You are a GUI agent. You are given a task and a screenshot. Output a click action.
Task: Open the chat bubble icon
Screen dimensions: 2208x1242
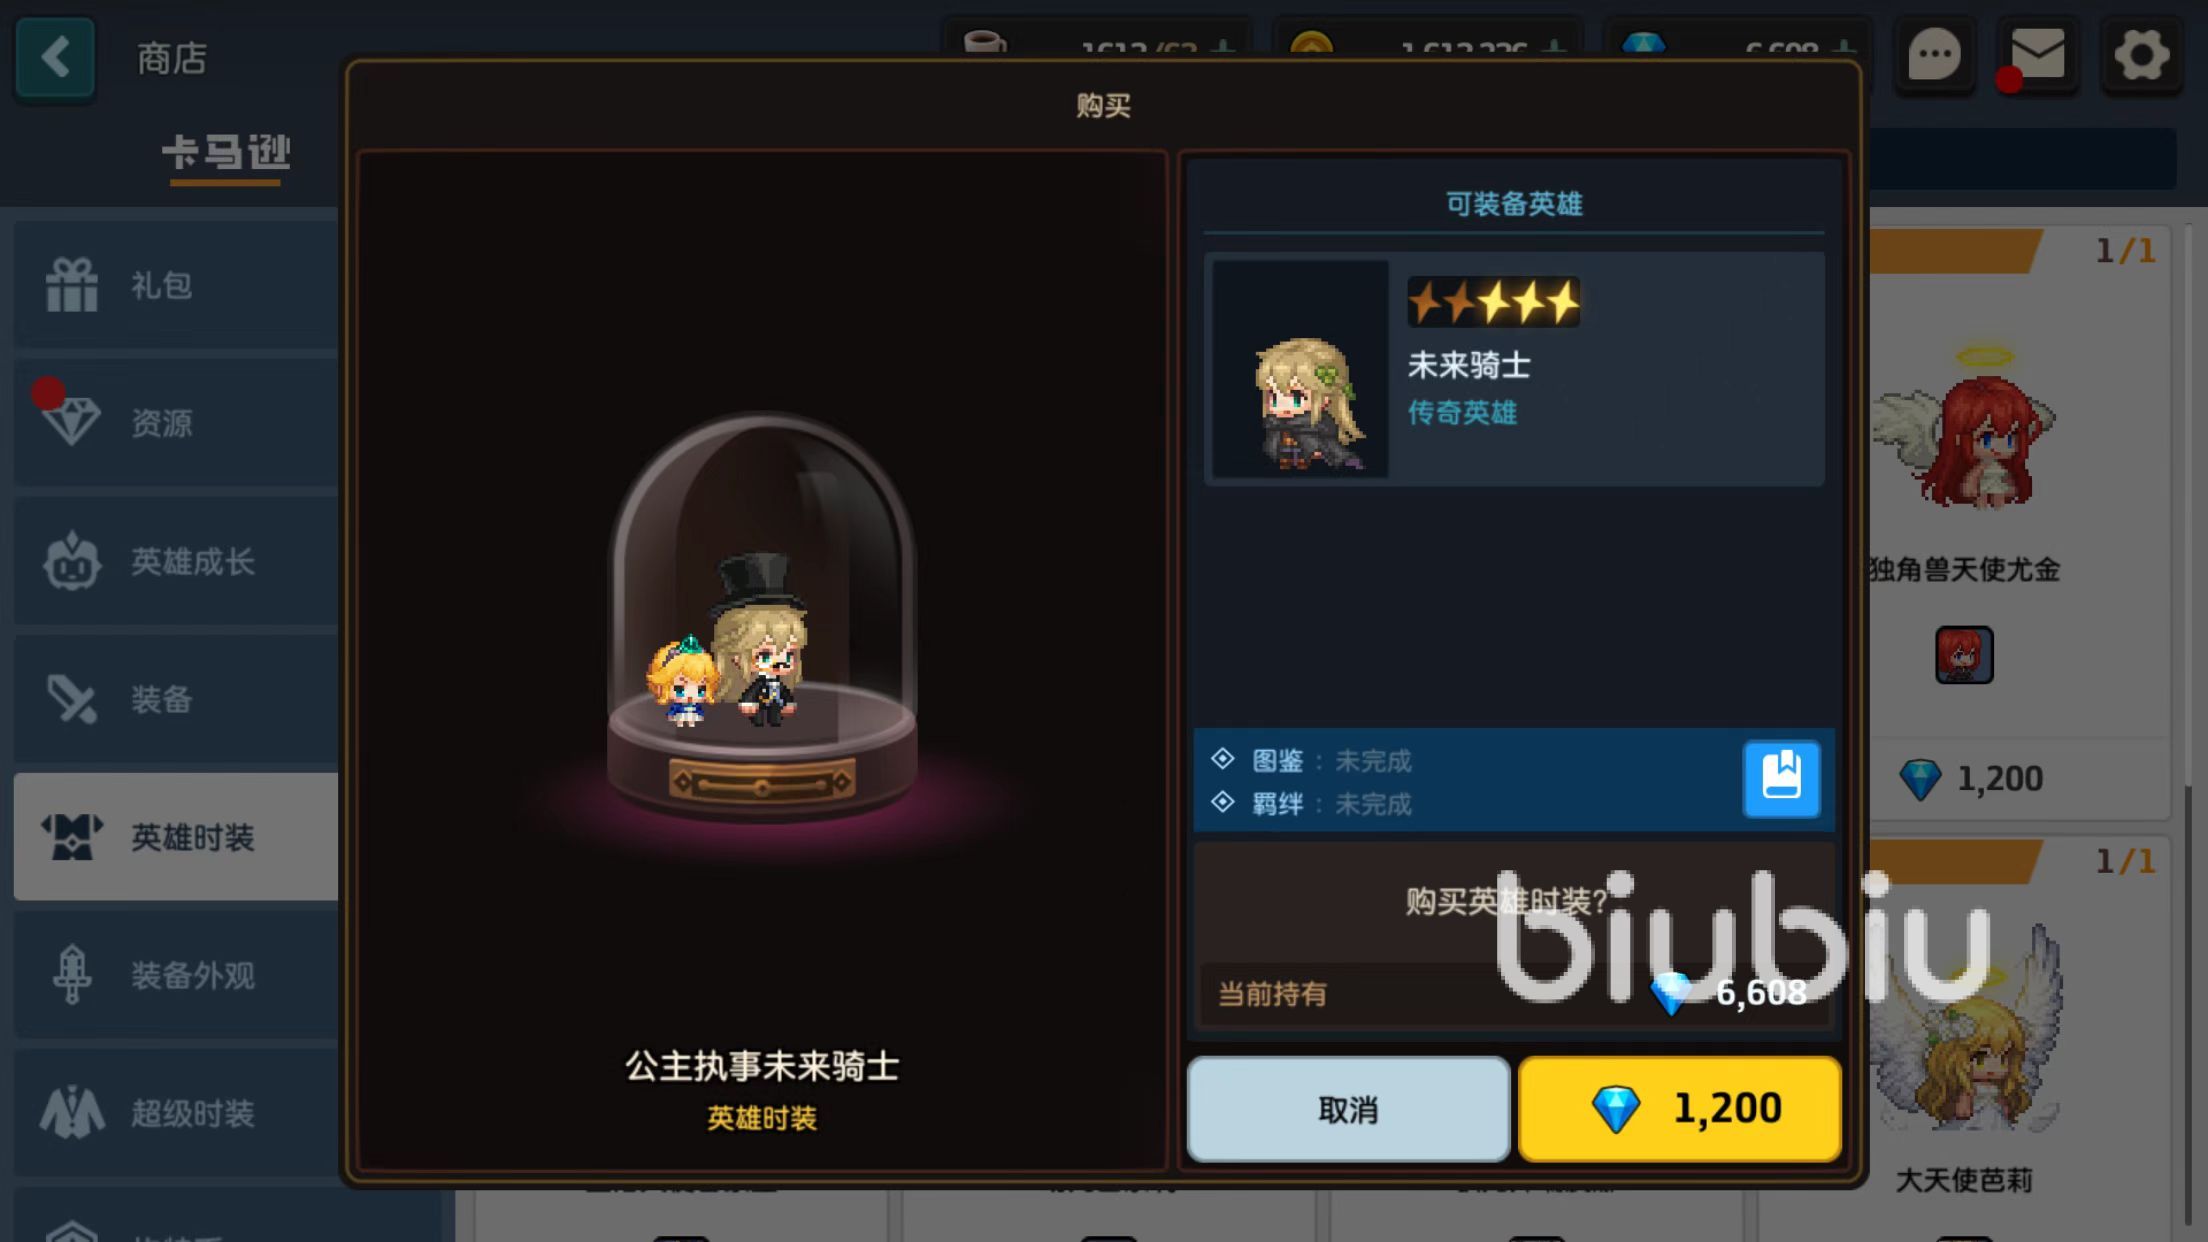[1935, 55]
